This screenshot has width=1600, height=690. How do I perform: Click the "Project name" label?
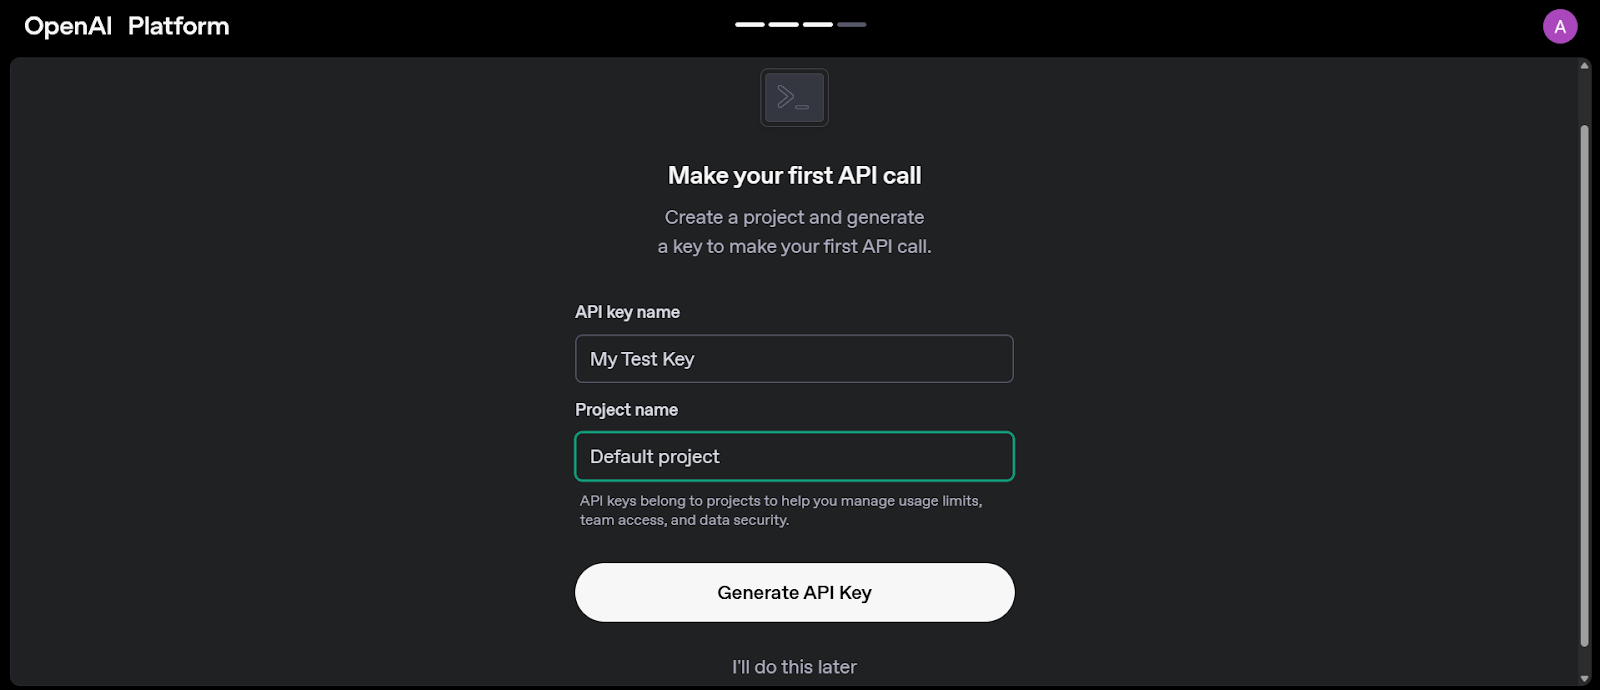click(x=626, y=409)
